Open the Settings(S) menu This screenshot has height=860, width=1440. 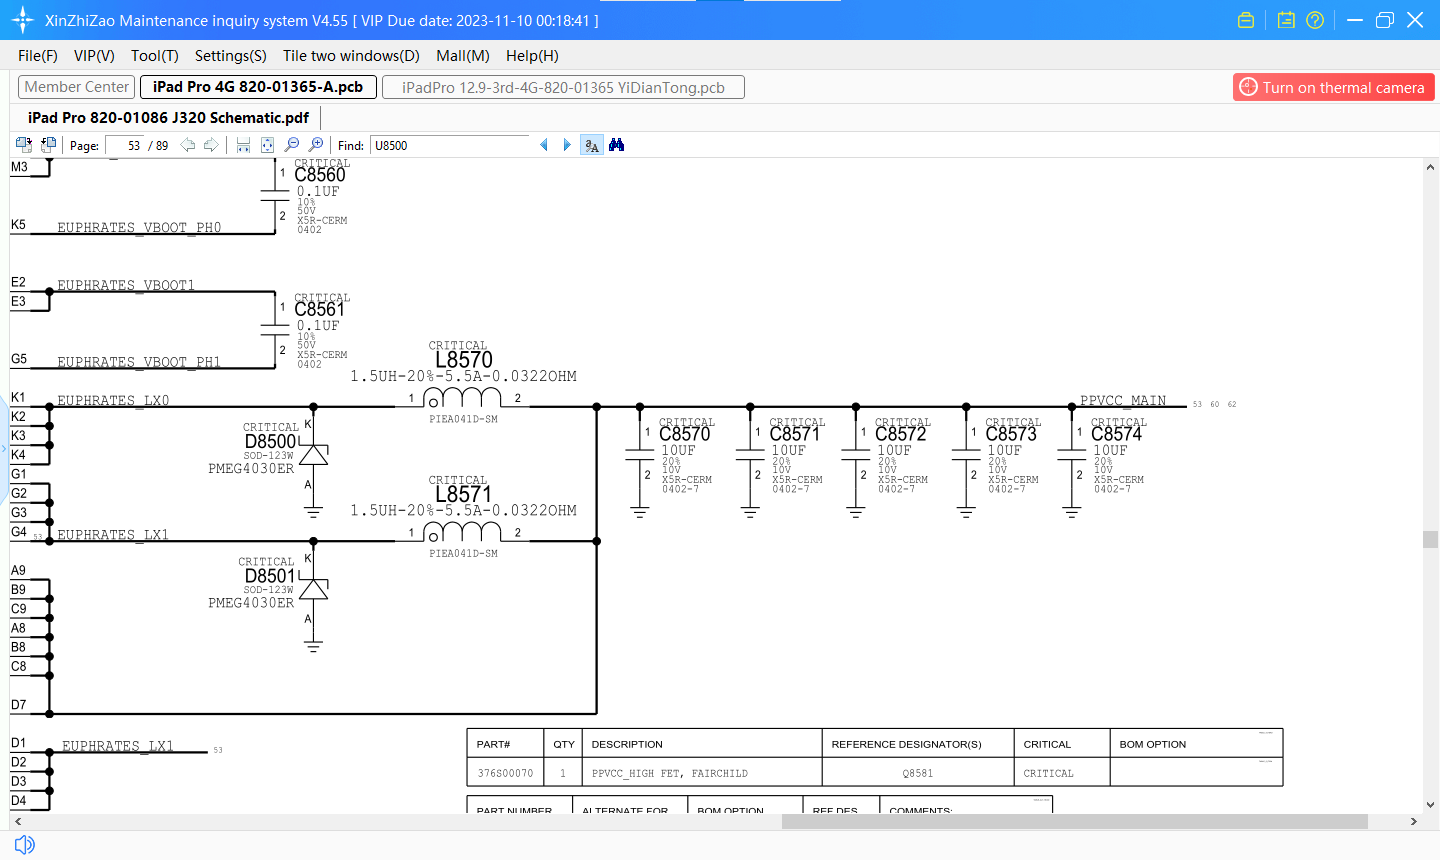click(230, 56)
